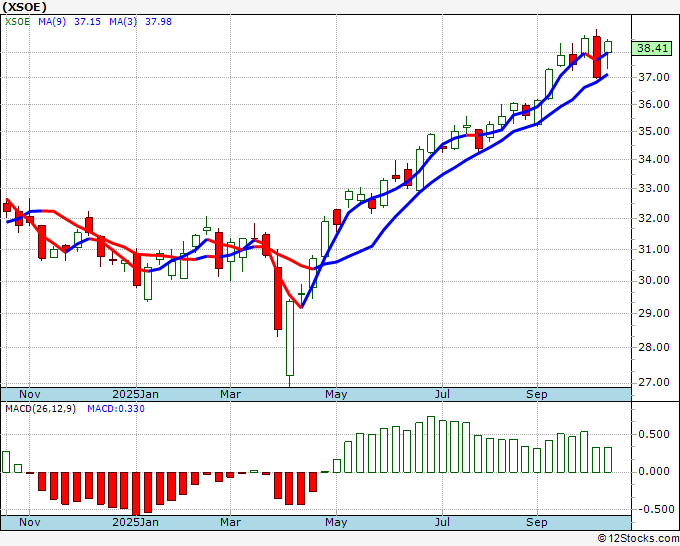Viewport: 680px width, 546px height.
Task: Click Mar on the price chart time axis
Action: [230, 394]
